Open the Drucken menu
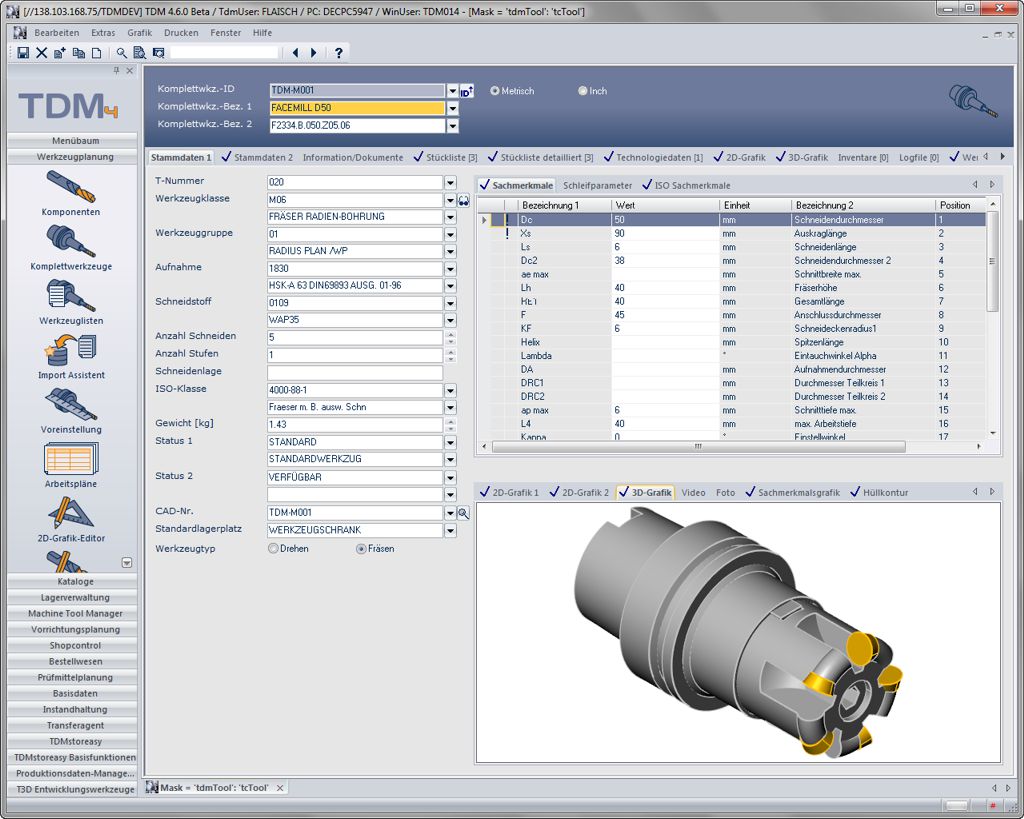The image size is (1024, 819). pos(182,33)
